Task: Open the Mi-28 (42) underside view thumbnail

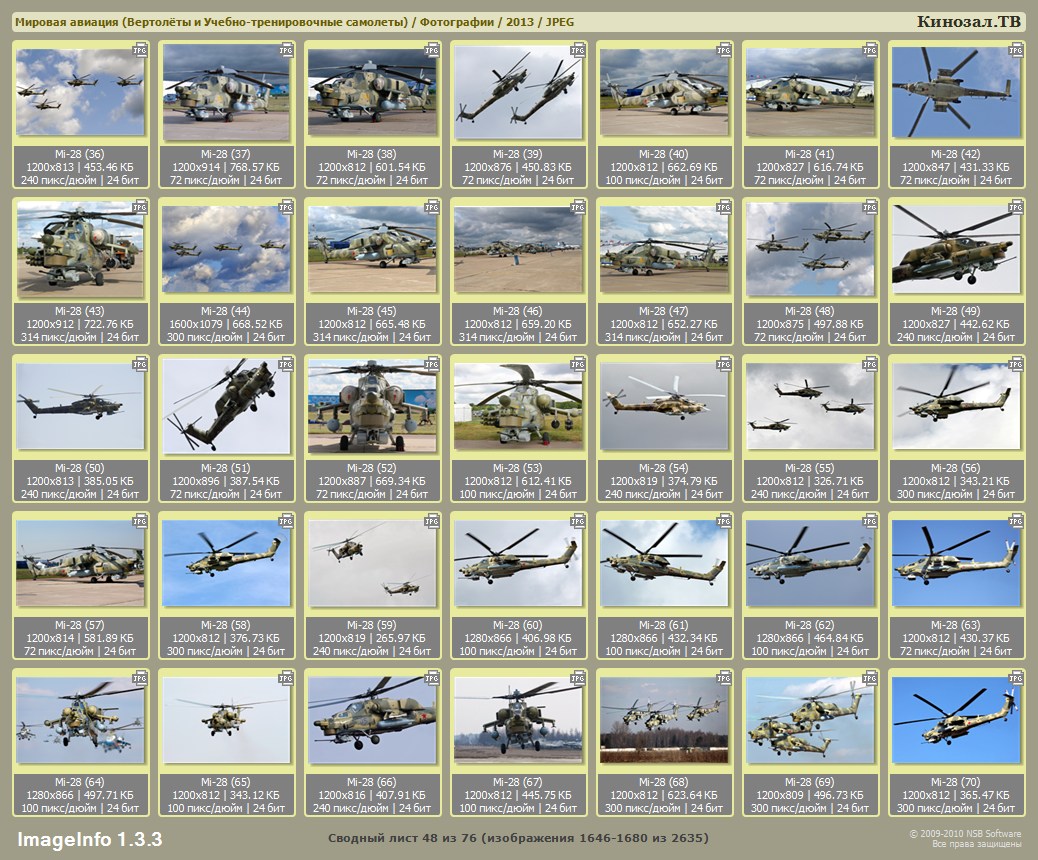Action: tap(956, 92)
